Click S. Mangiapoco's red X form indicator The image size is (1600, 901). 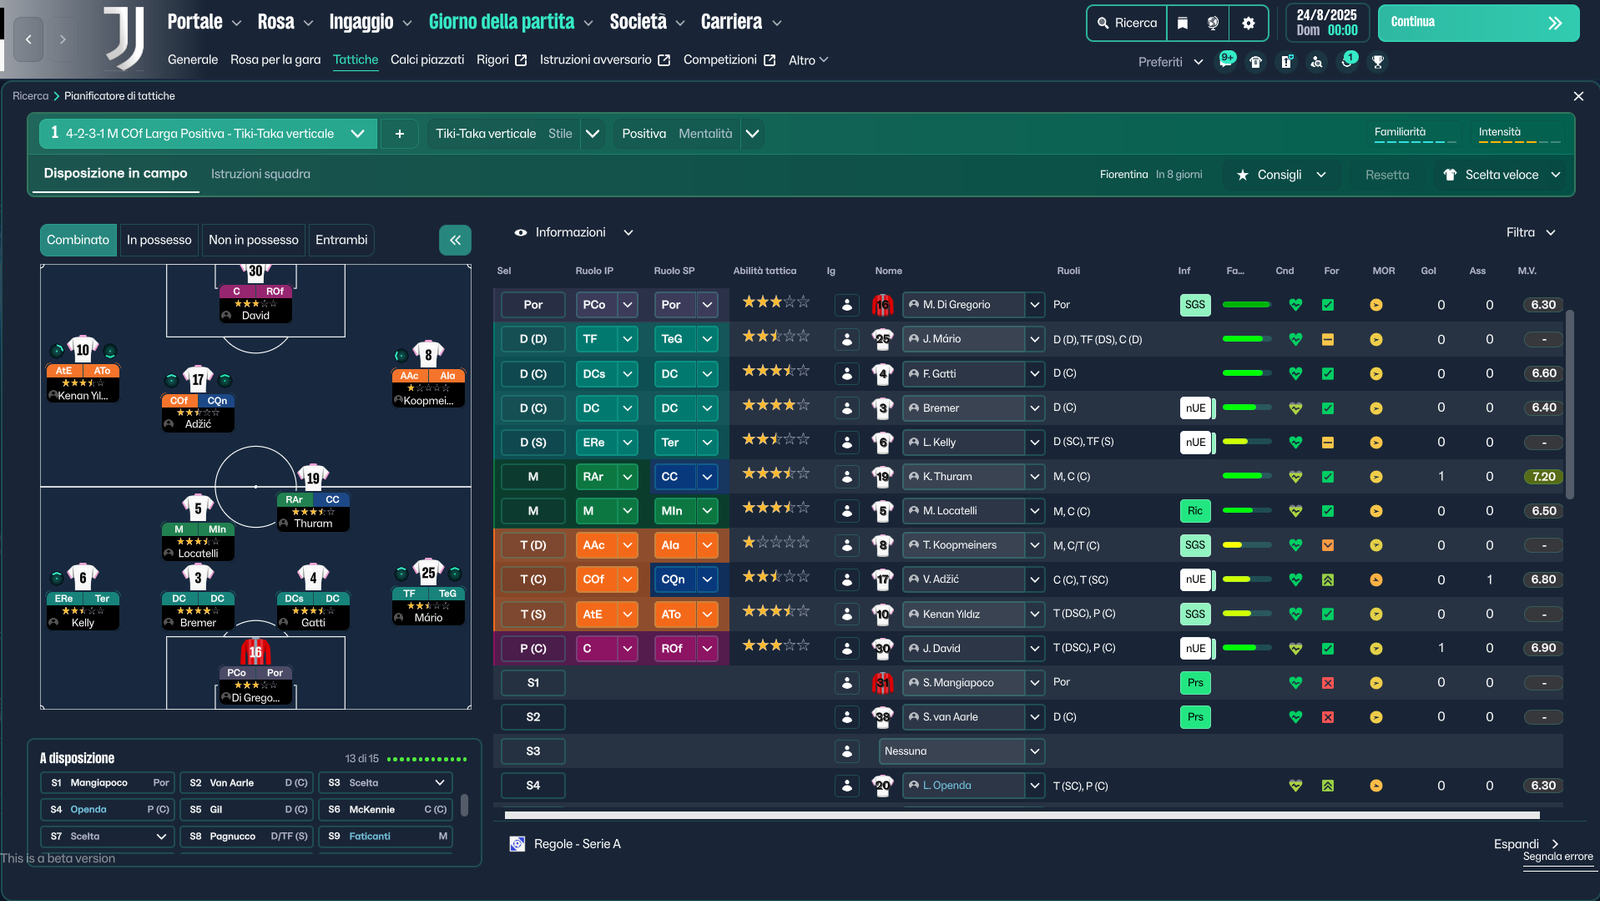[1328, 683]
